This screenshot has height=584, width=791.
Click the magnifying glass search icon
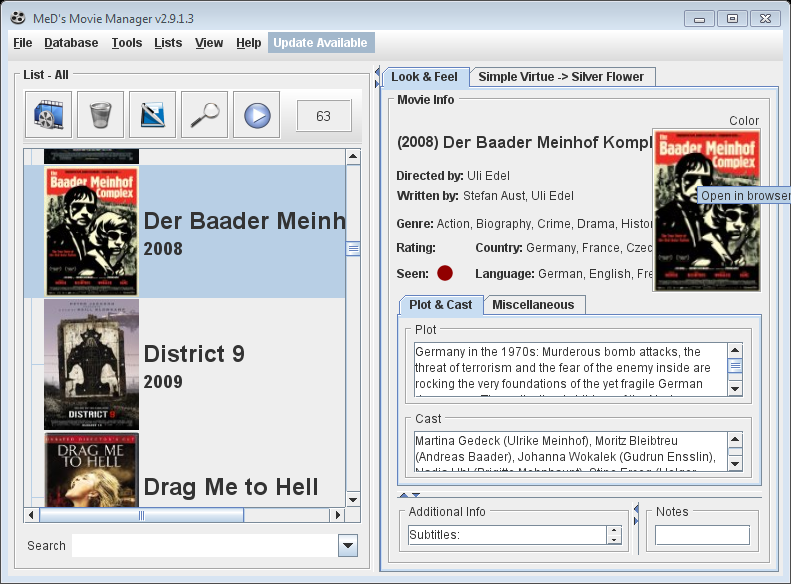(x=204, y=115)
